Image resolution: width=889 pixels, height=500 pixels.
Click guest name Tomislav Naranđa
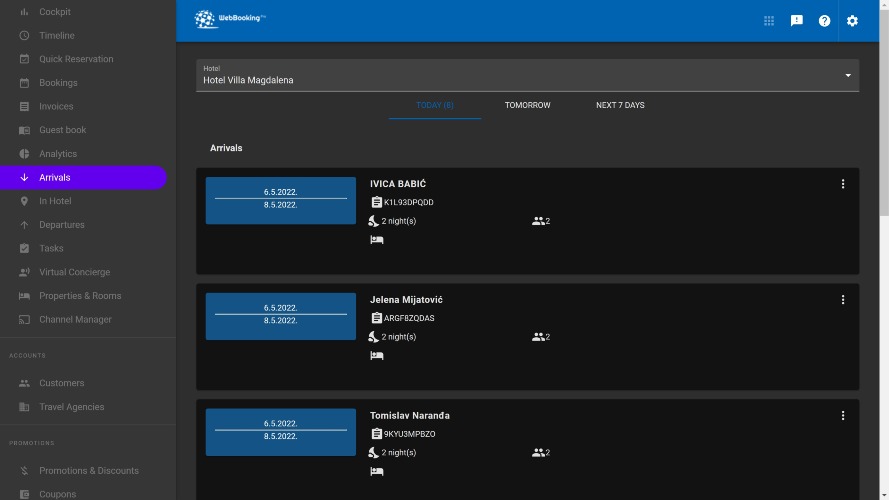click(x=410, y=416)
